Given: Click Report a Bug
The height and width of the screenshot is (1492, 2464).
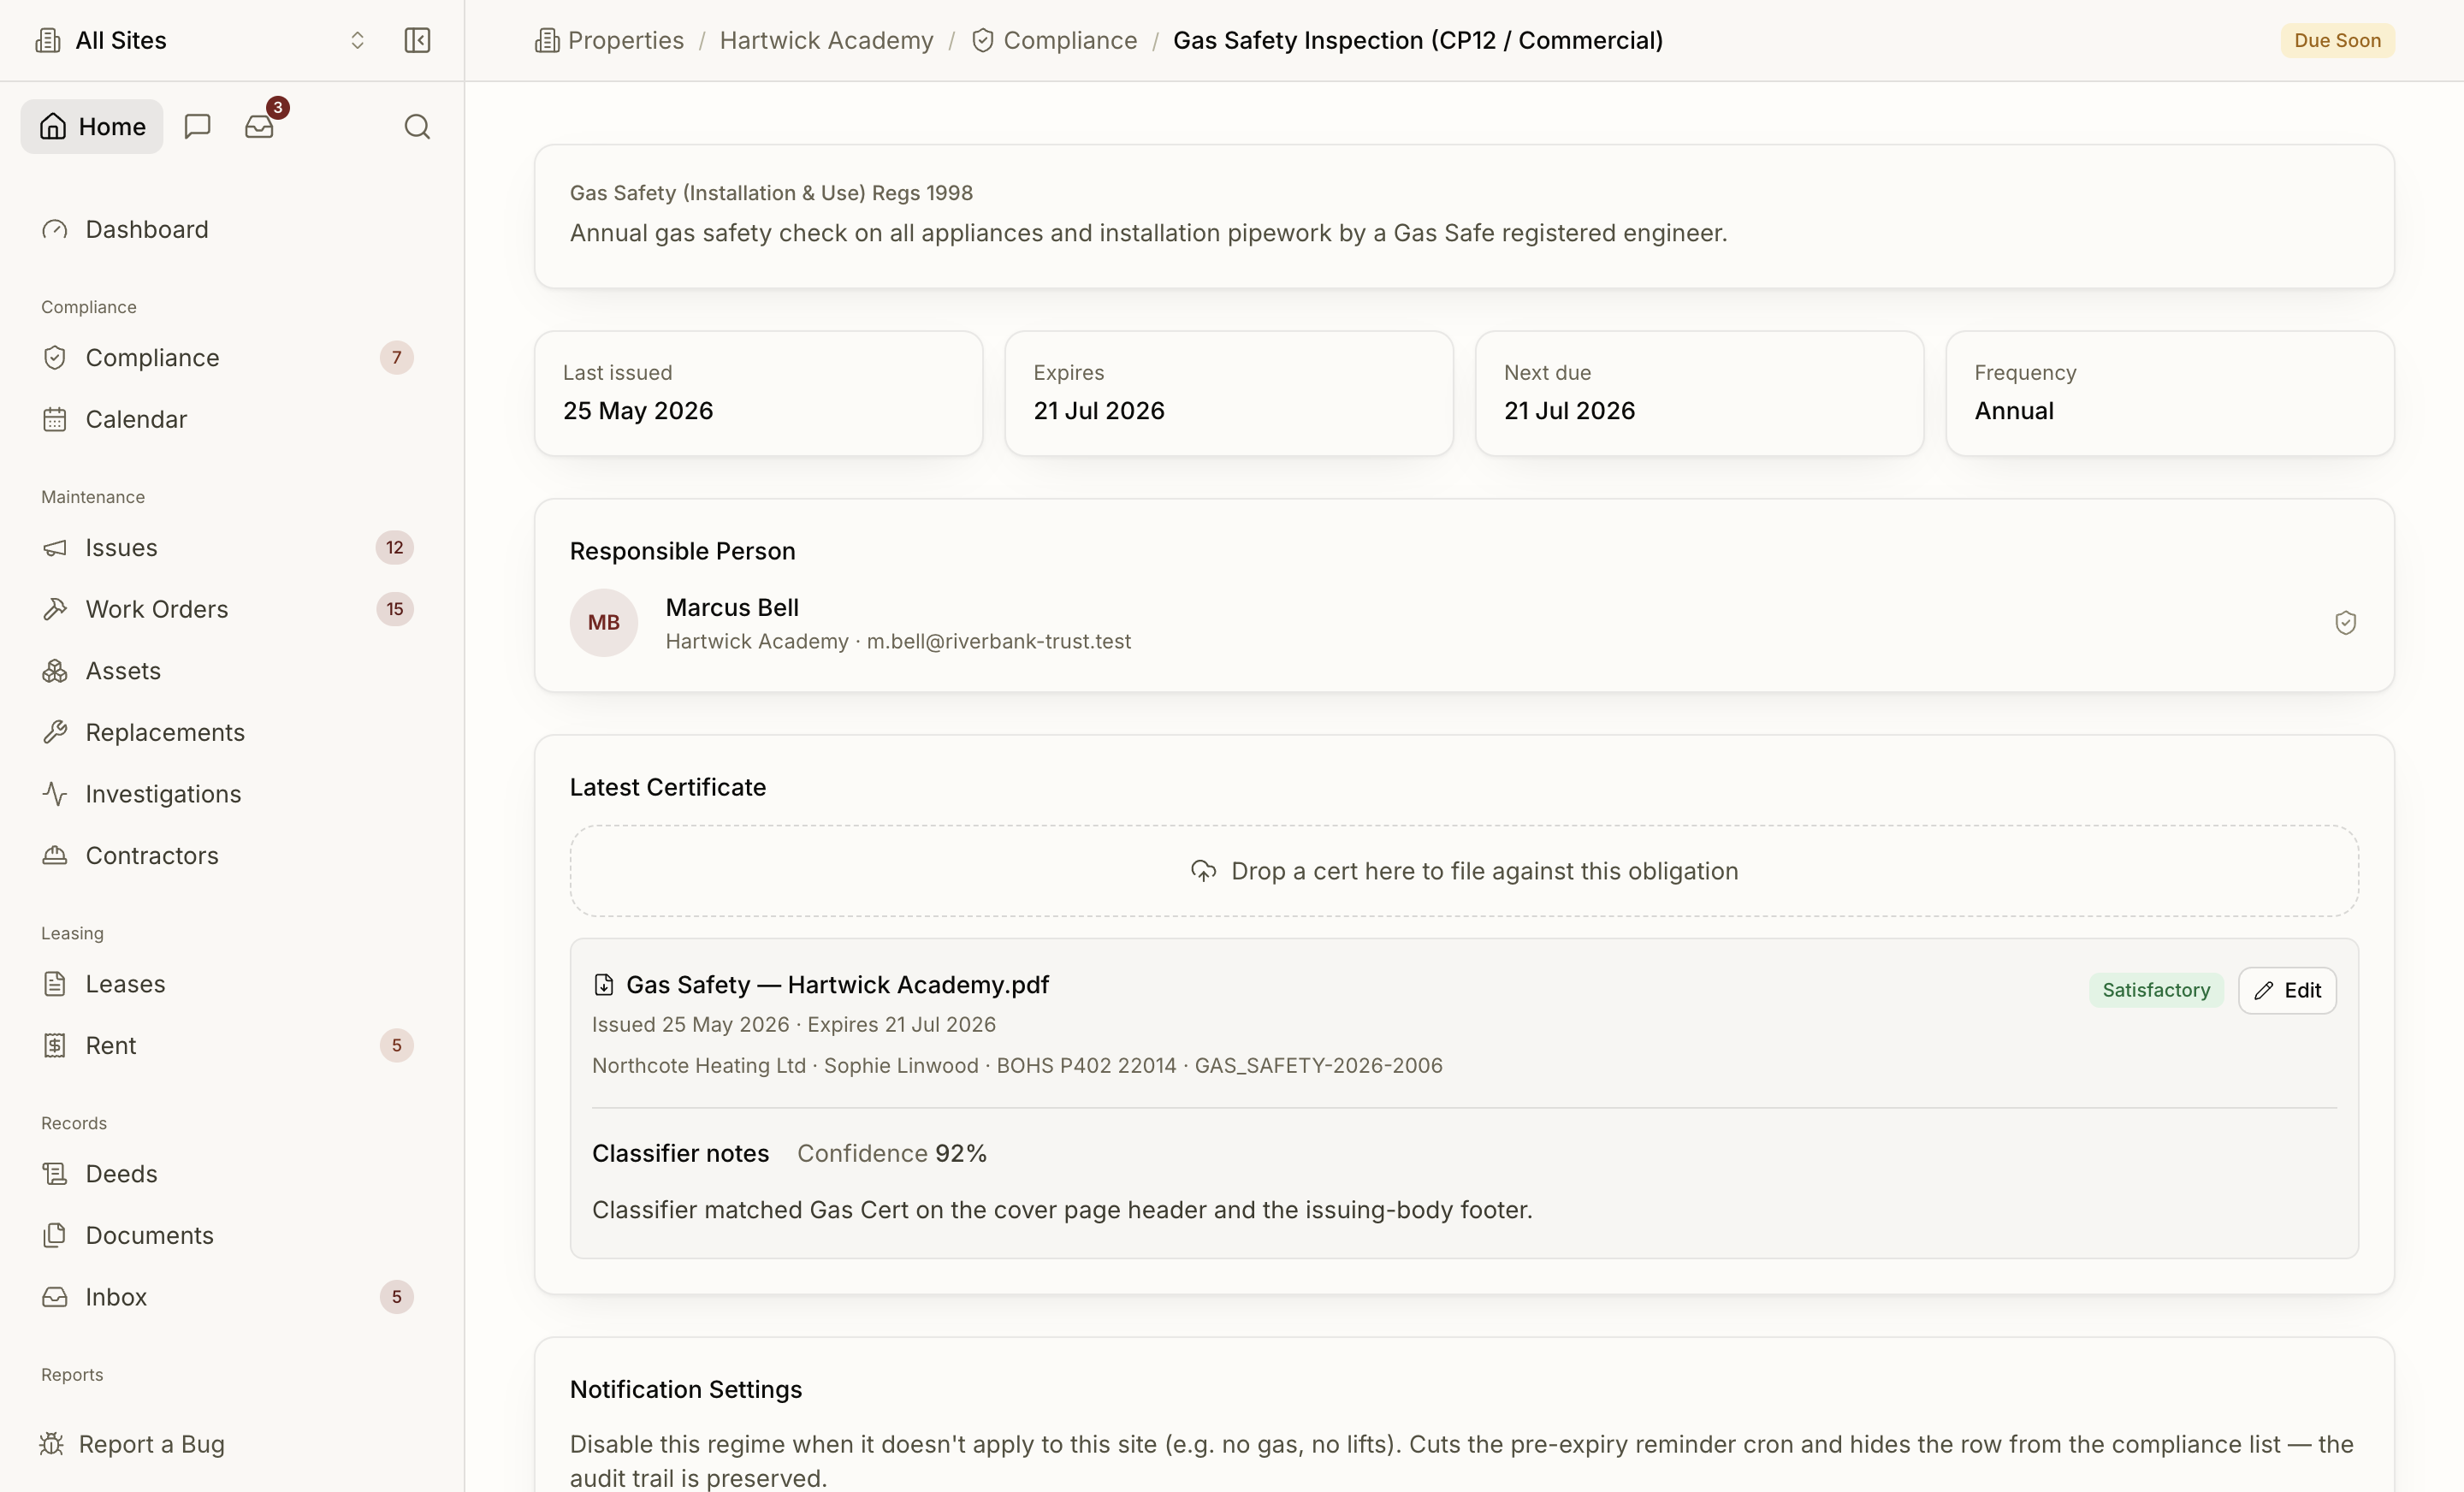Looking at the screenshot, I should click(x=132, y=1443).
